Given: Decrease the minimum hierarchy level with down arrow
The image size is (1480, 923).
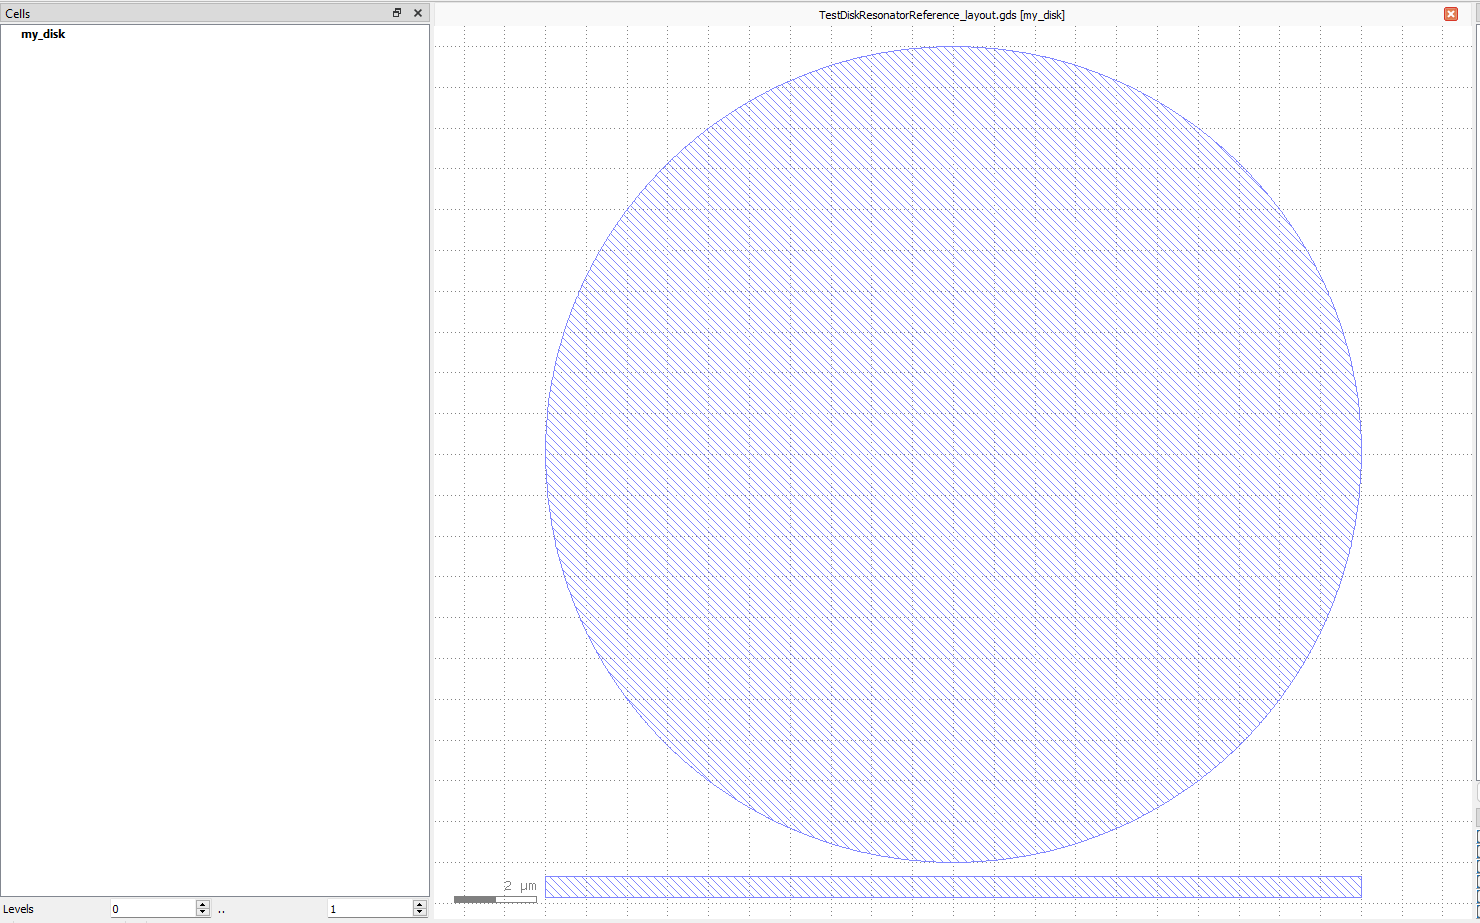Looking at the screenshot, I should 203,913.
